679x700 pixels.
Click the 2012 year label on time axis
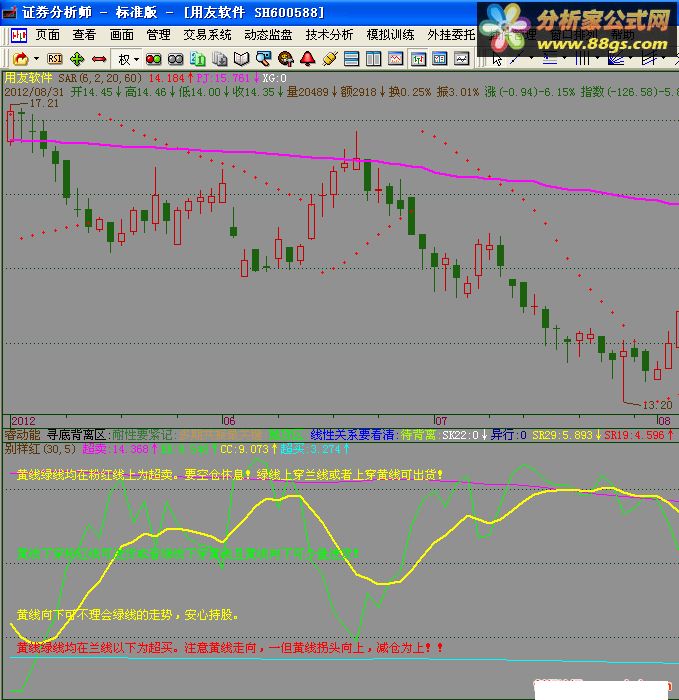pyautogui.click(x=23, y=421)
